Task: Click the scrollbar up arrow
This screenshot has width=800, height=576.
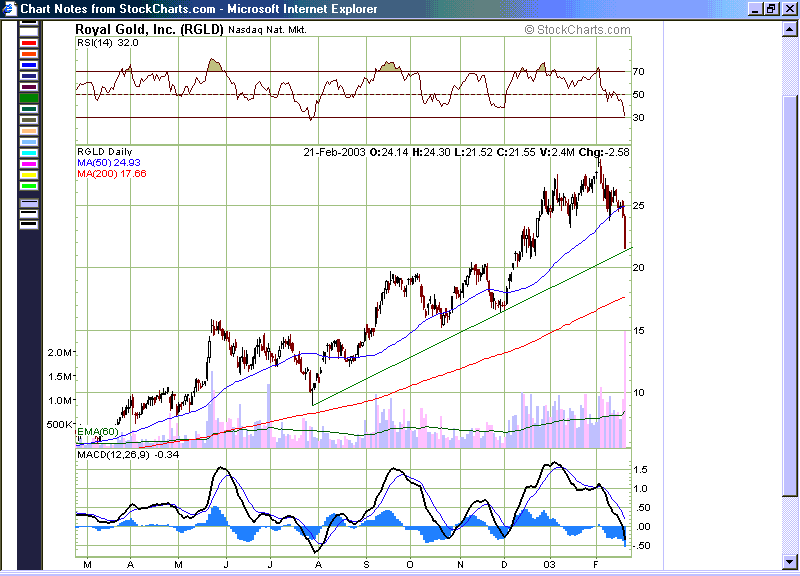Action: [x=789, y=29]
